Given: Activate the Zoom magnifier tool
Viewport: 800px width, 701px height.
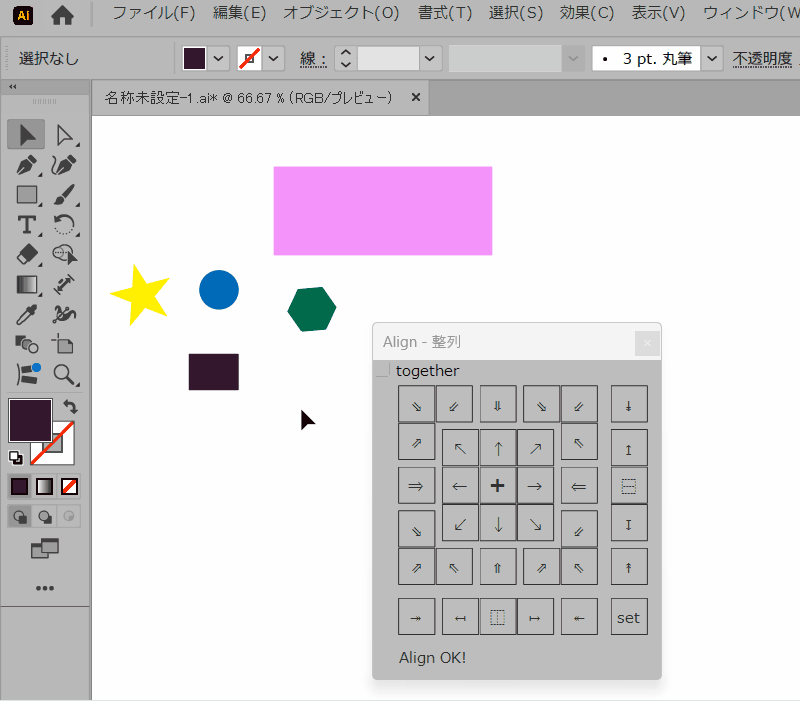Looking at the screenshot, I should (x=65, y=375).
